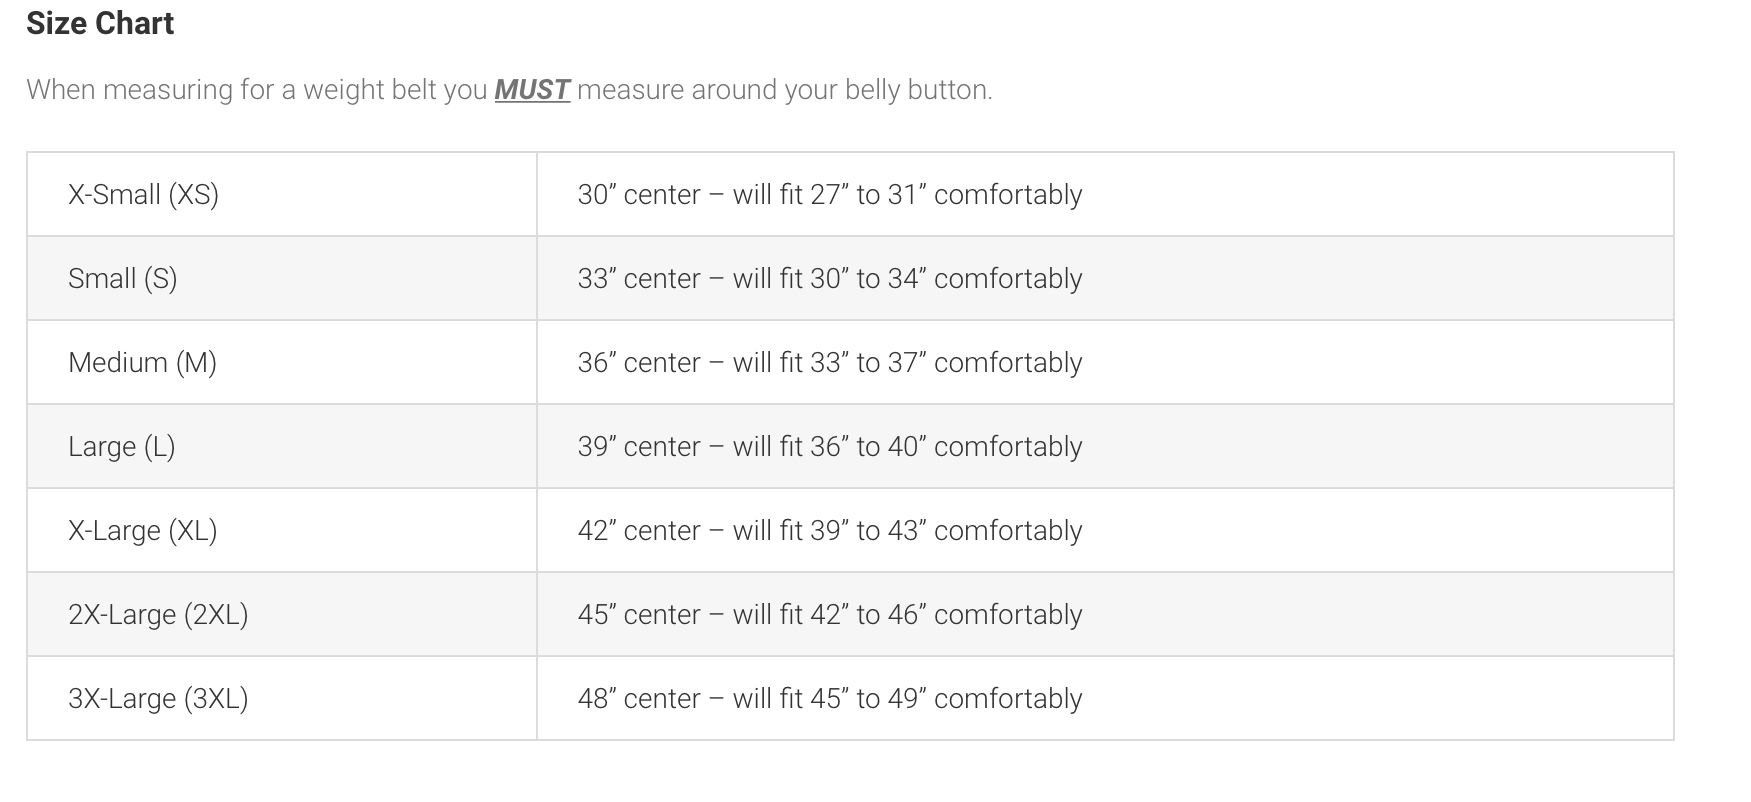Select the X-Large (XL) size cell

click(282, 530)
